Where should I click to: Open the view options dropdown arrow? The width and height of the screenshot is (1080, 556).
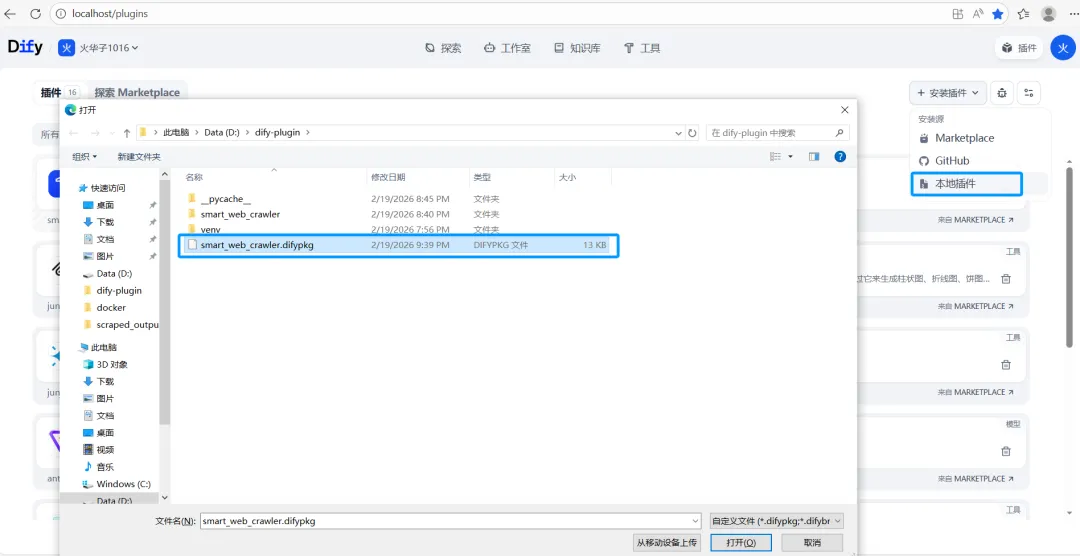[x=791, y=157]
